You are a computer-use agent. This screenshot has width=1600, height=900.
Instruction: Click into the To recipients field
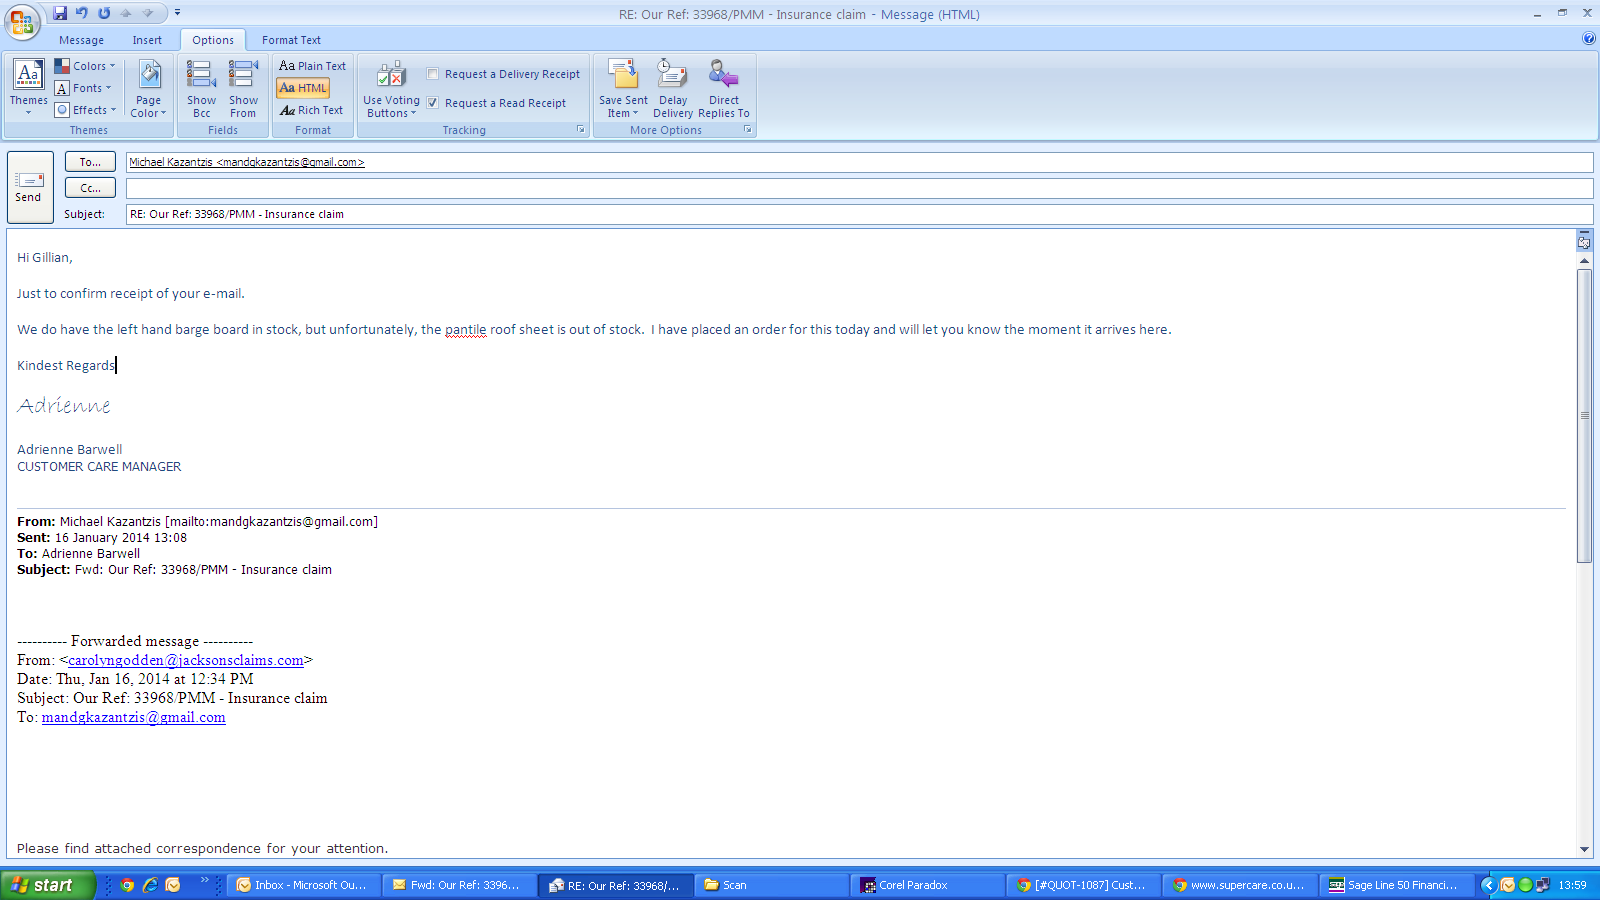[x=859, y=162]
